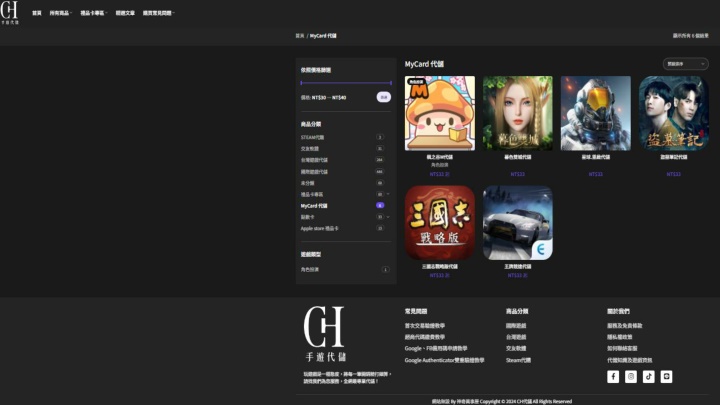Screen dimensions: 720x405
Task: Expand the 禮品卡專區 sidebar category arrow
Action: coord(388,194)
